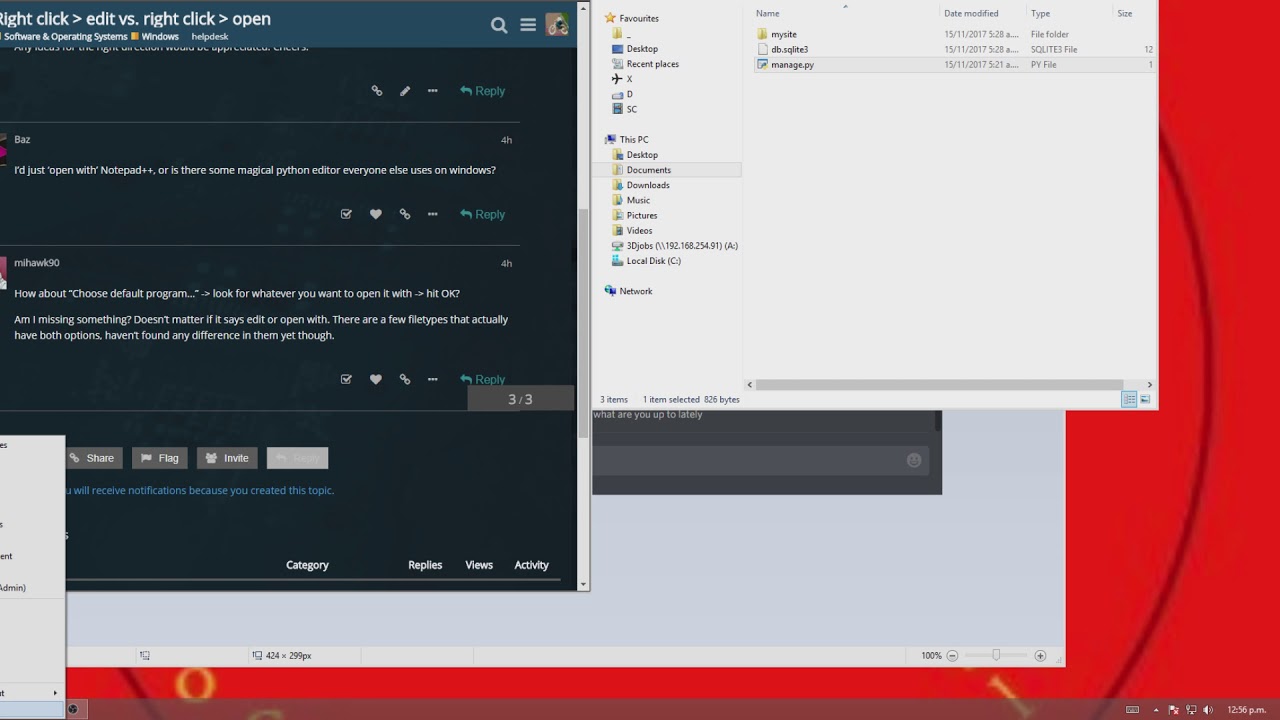This screenshot has height=720, width=1280.
Task: Click the Reply link on Baz's post
Action: click(x=482, y=214)
